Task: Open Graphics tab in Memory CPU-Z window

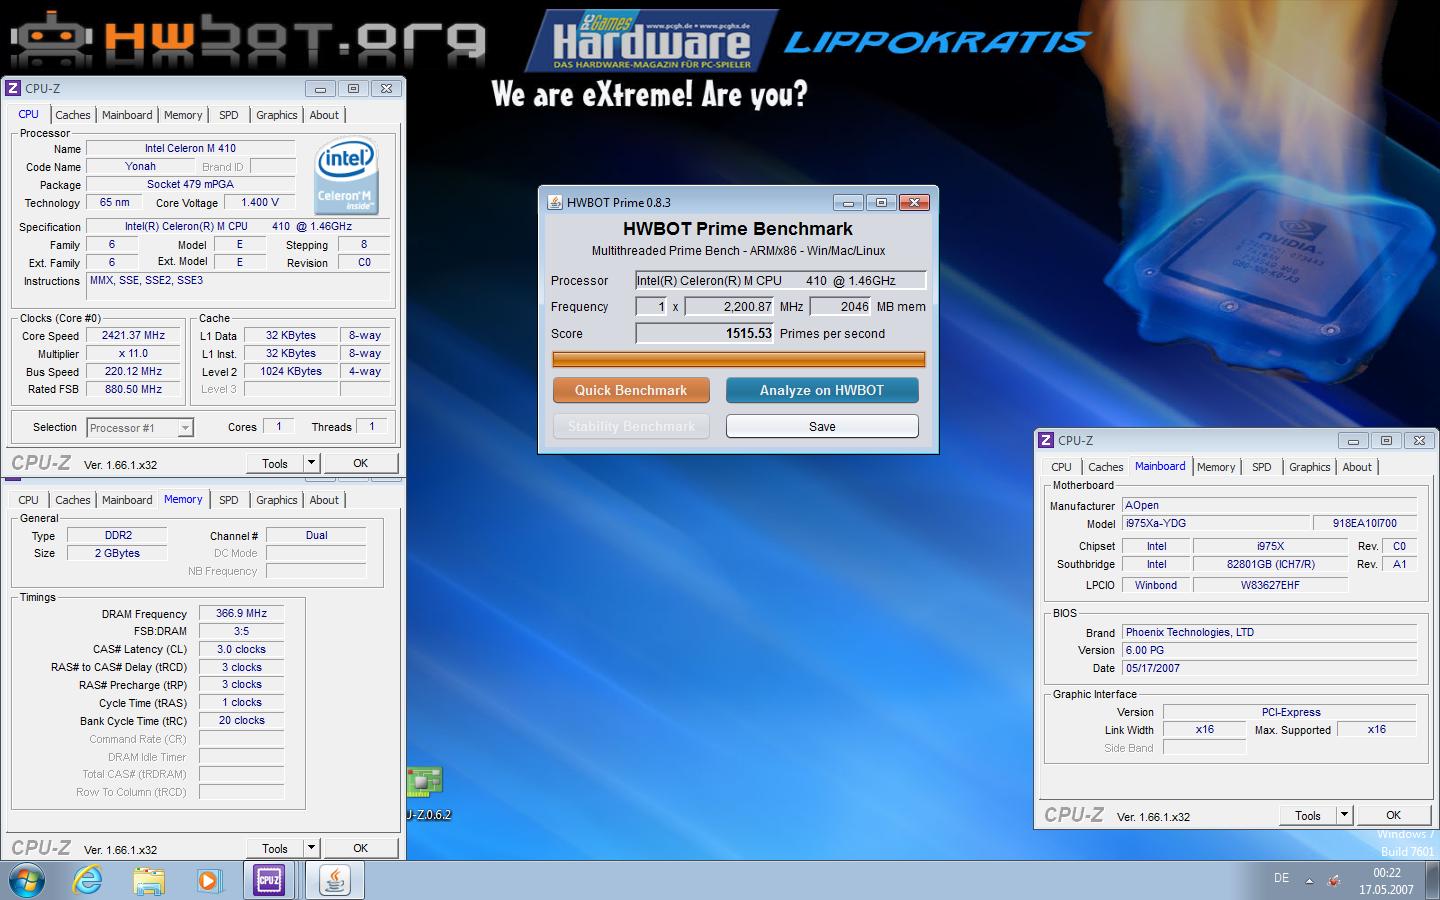Action: 277,500
